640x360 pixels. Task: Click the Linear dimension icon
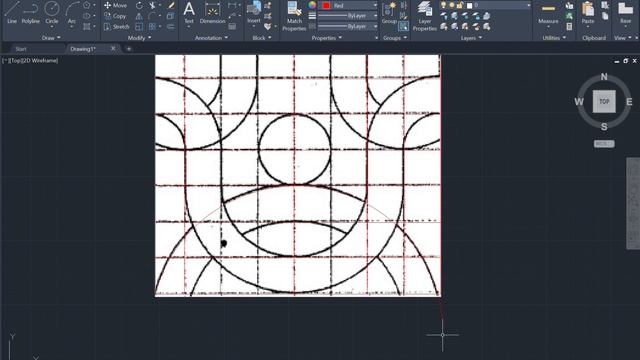pyautogui.click(x=232, y=5)
